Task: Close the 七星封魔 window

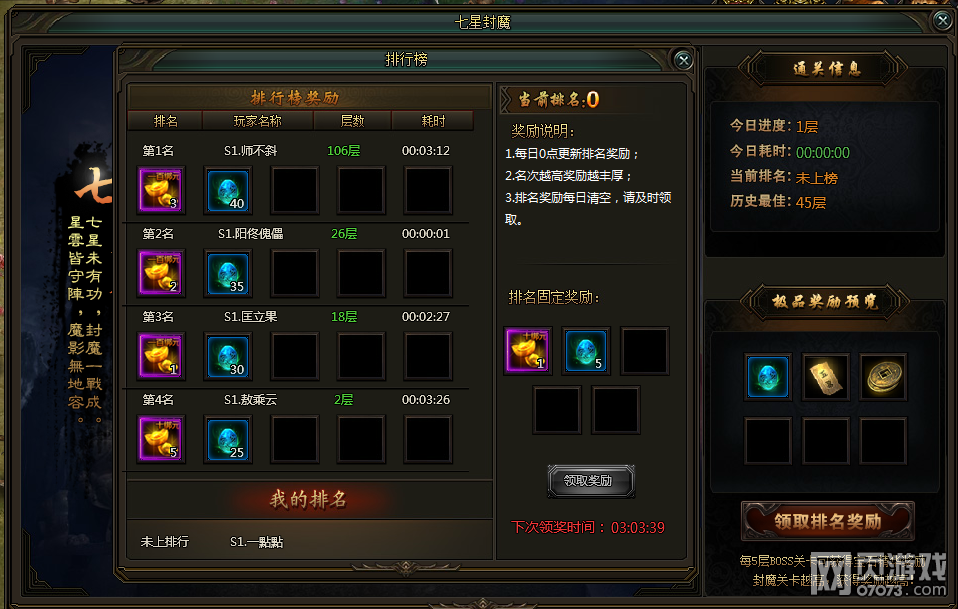Action: tap(943, 21)
